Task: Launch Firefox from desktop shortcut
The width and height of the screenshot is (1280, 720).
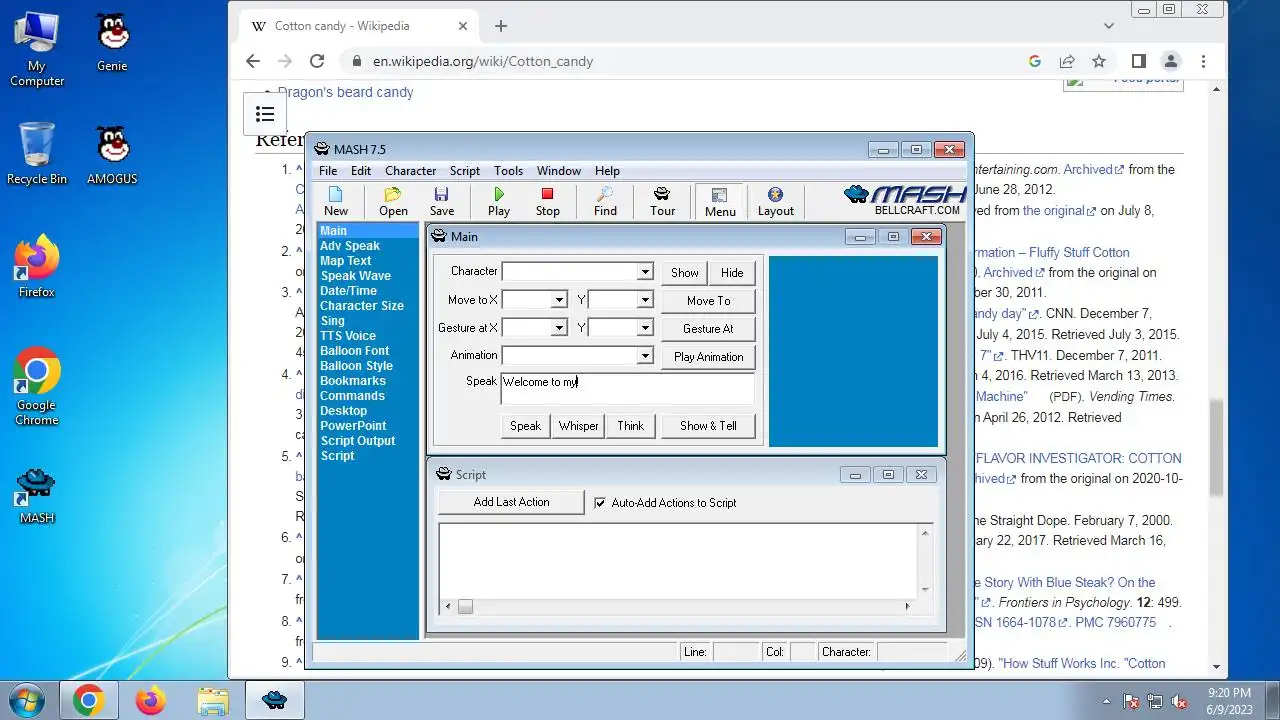Action: click(37, 267)
